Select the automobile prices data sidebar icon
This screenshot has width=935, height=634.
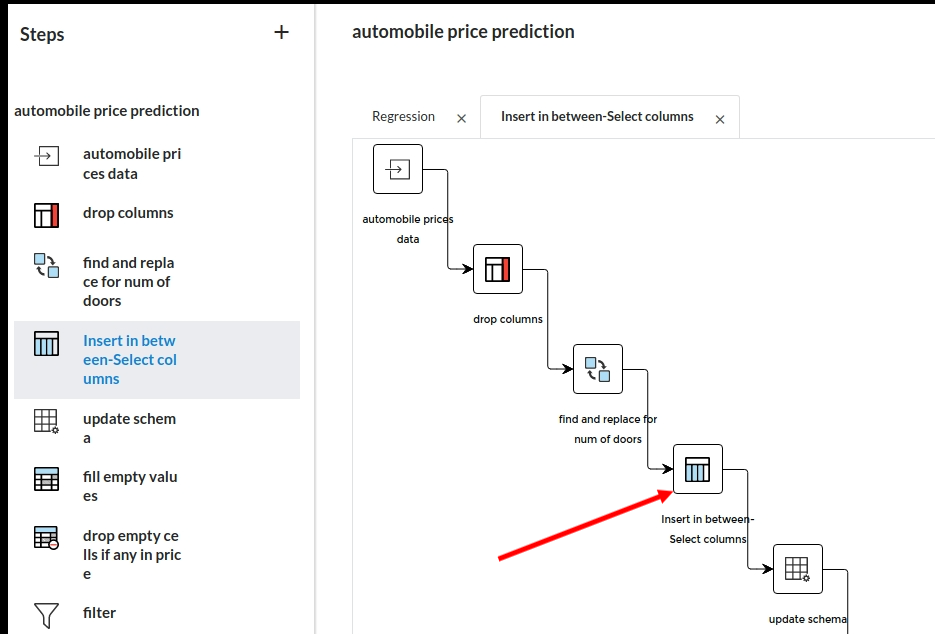click(47, 156)
